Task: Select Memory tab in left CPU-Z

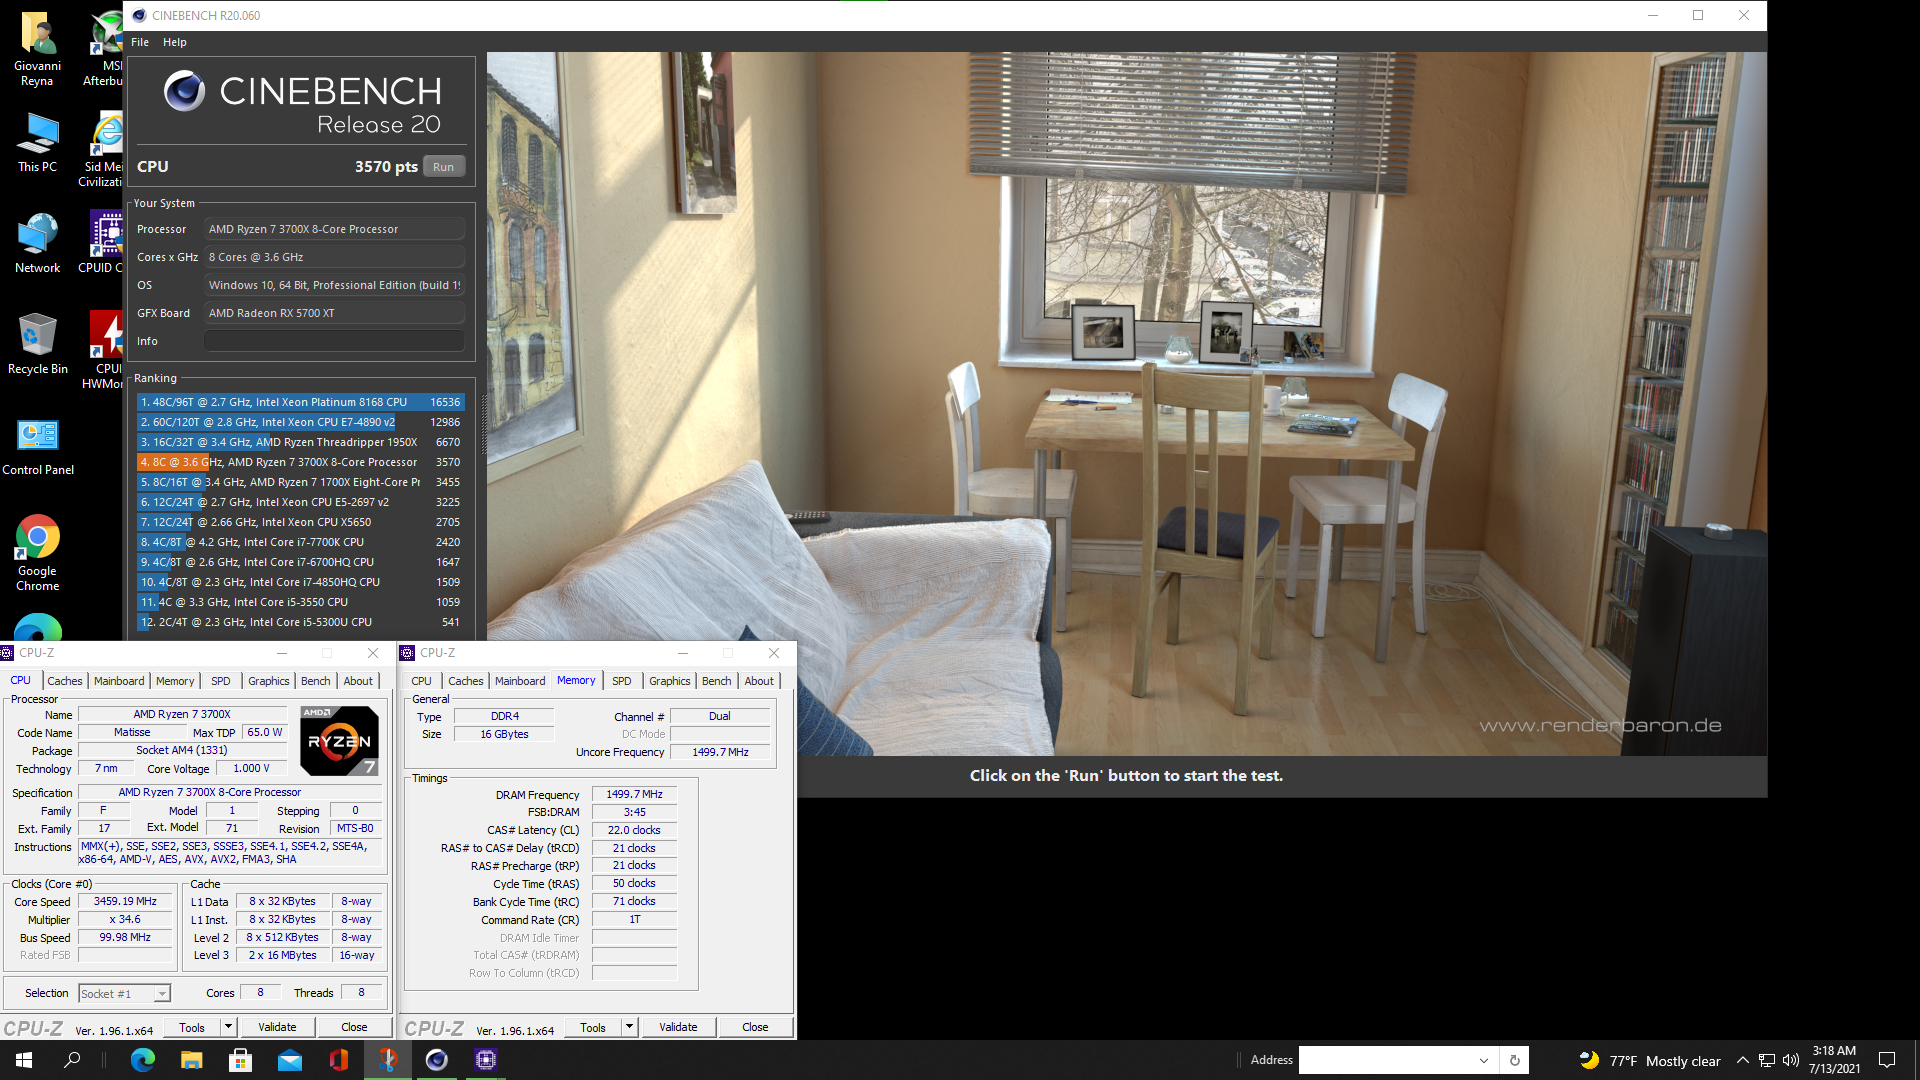Action: 175,681
